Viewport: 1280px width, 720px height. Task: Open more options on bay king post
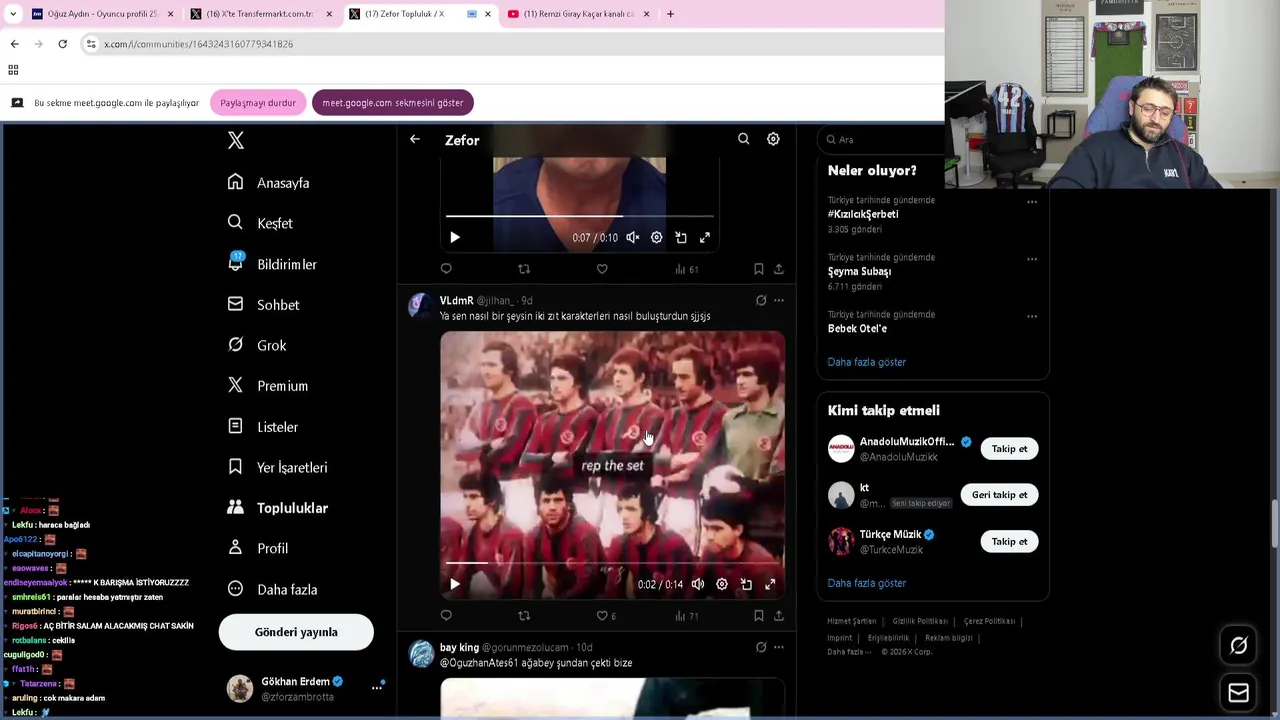(x=779, y=647)
